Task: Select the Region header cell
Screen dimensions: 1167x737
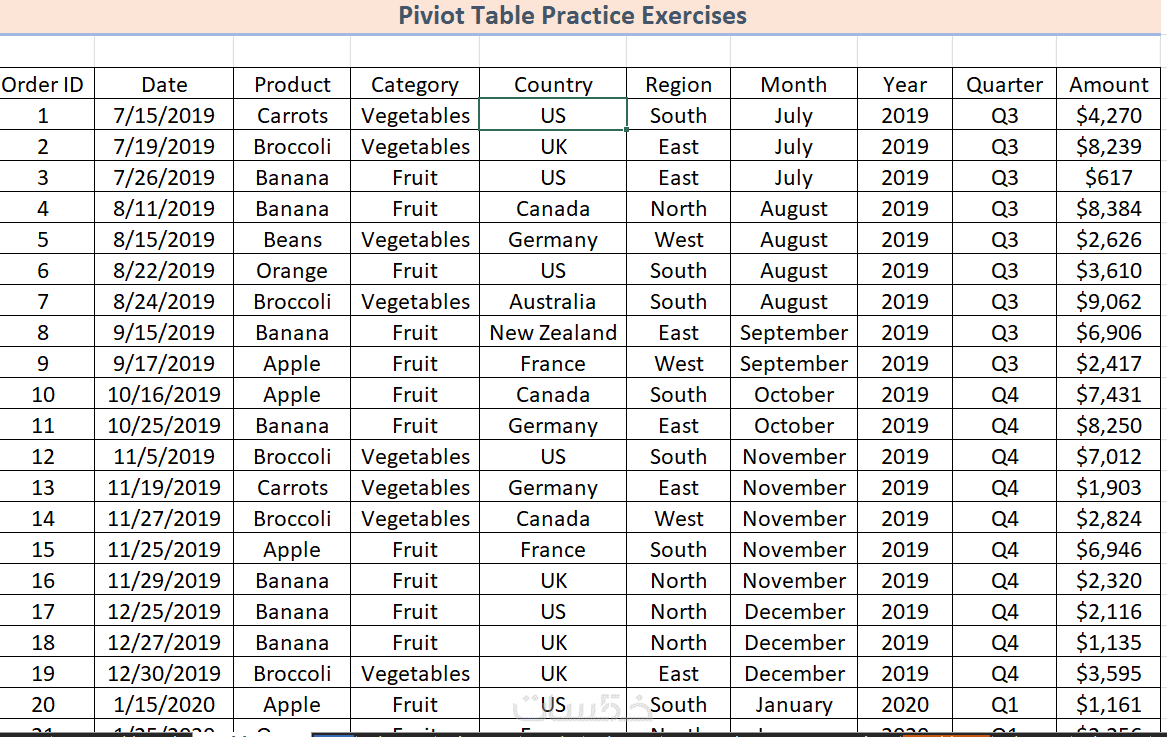Action: click(678, 85)
